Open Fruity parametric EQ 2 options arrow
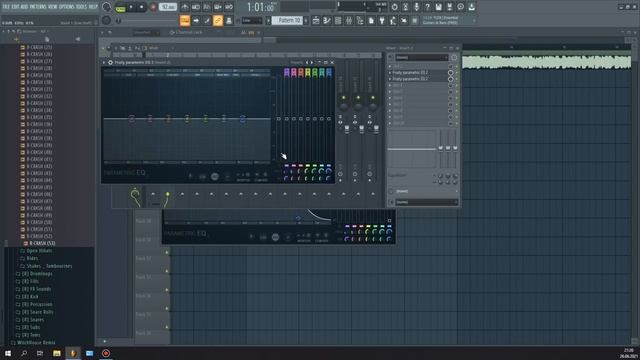Screen dimensions: 640x360 point(104,62)
